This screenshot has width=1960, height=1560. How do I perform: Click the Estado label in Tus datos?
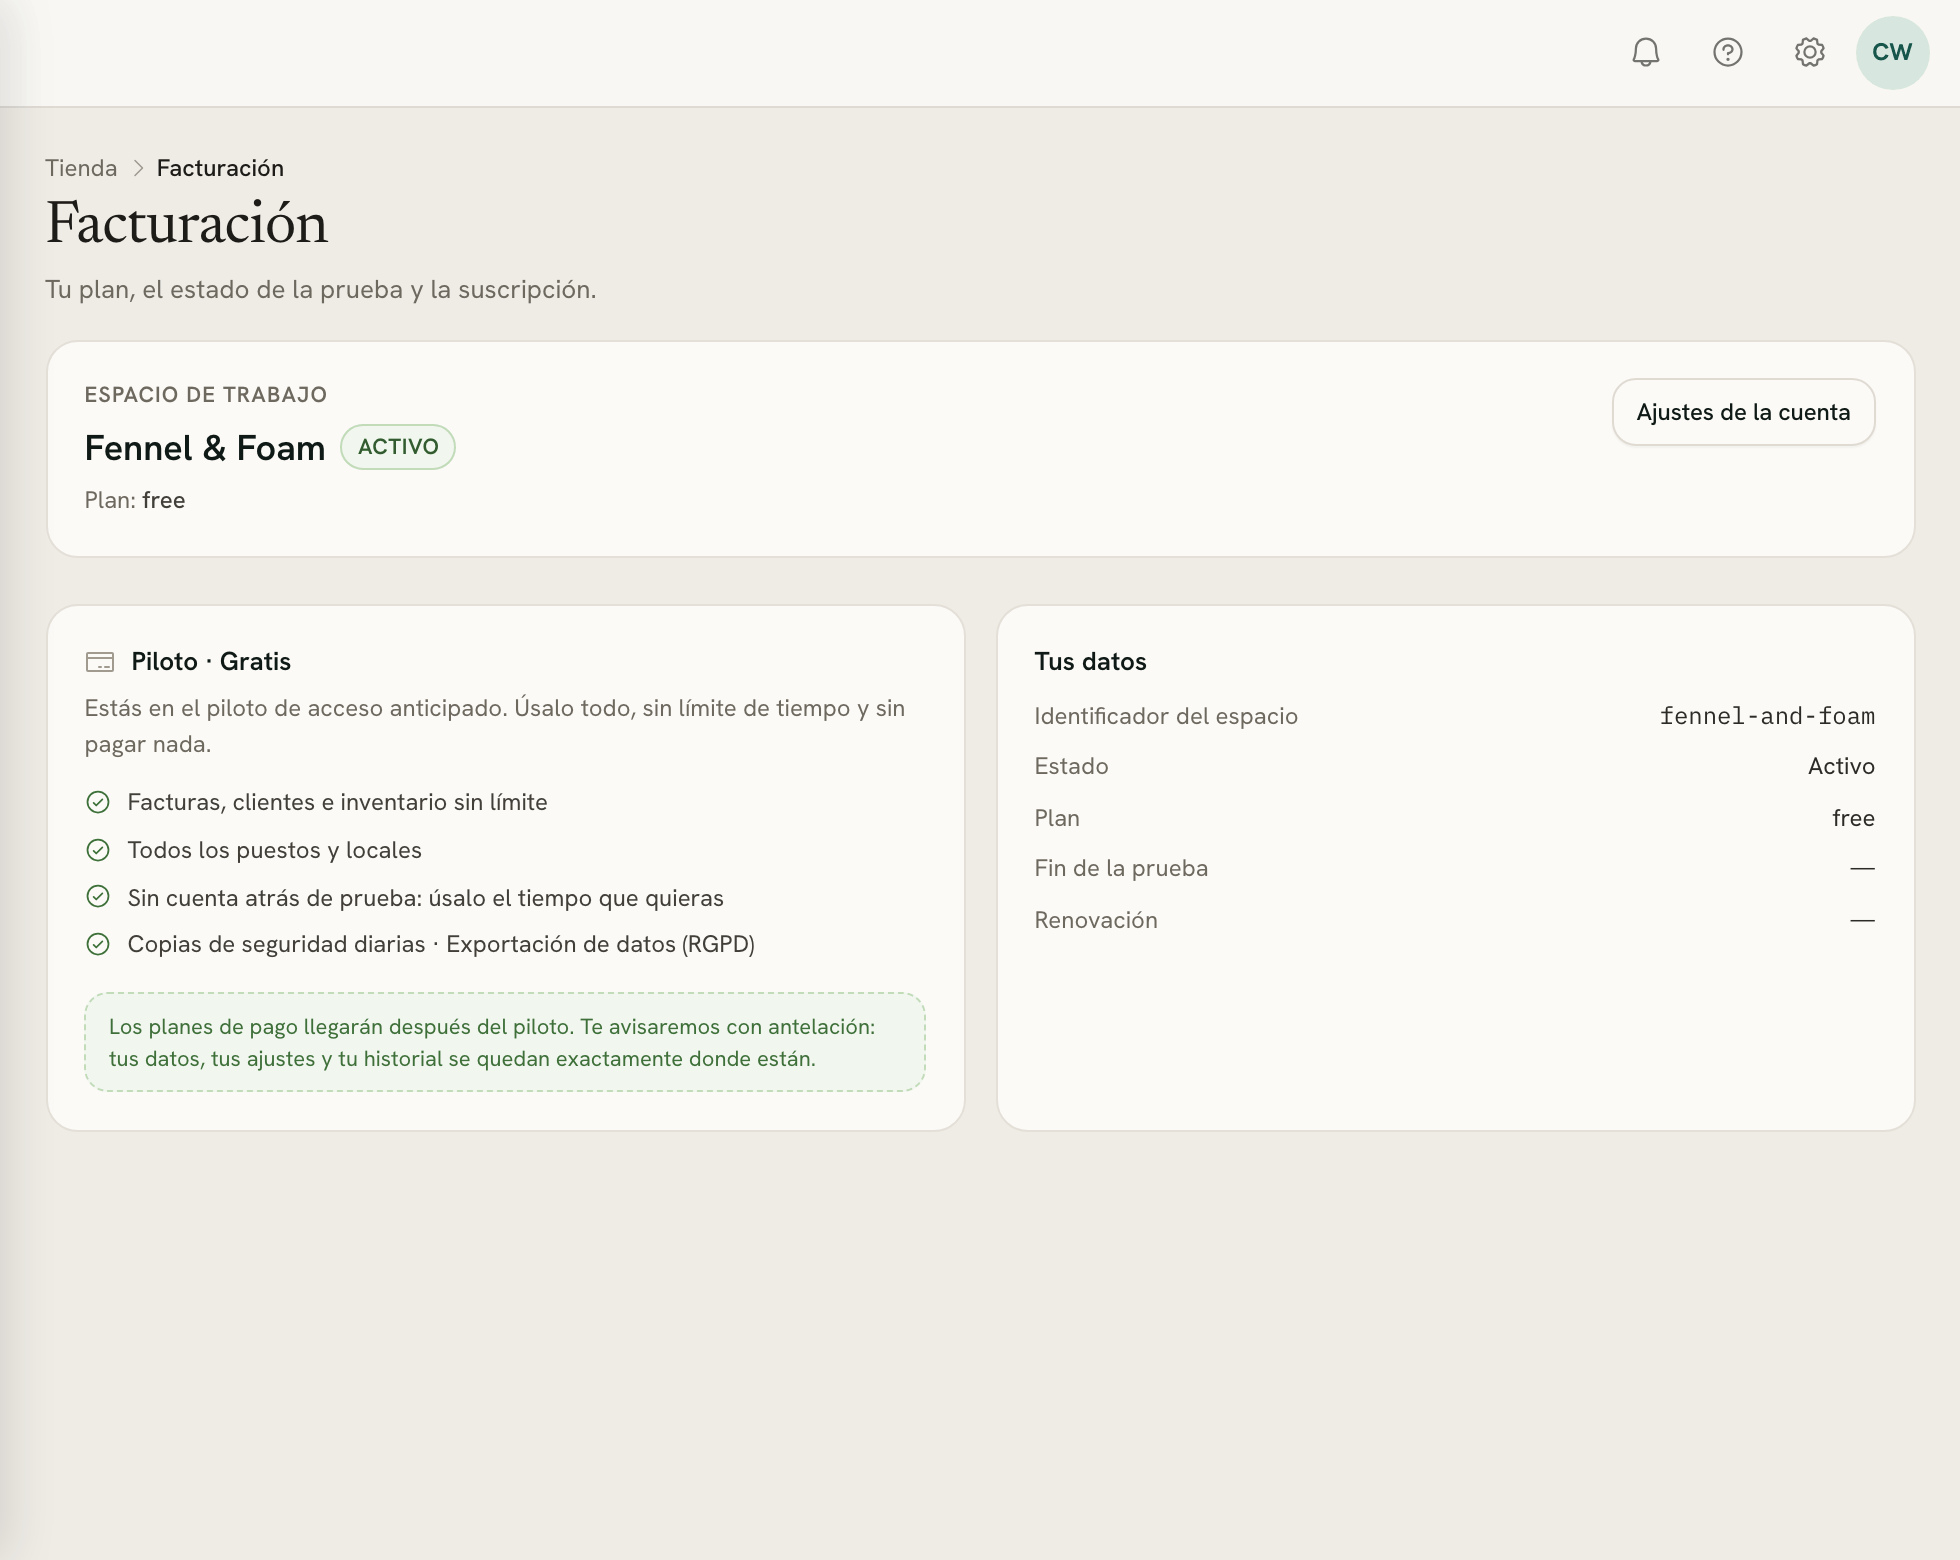coord(1071,766)
